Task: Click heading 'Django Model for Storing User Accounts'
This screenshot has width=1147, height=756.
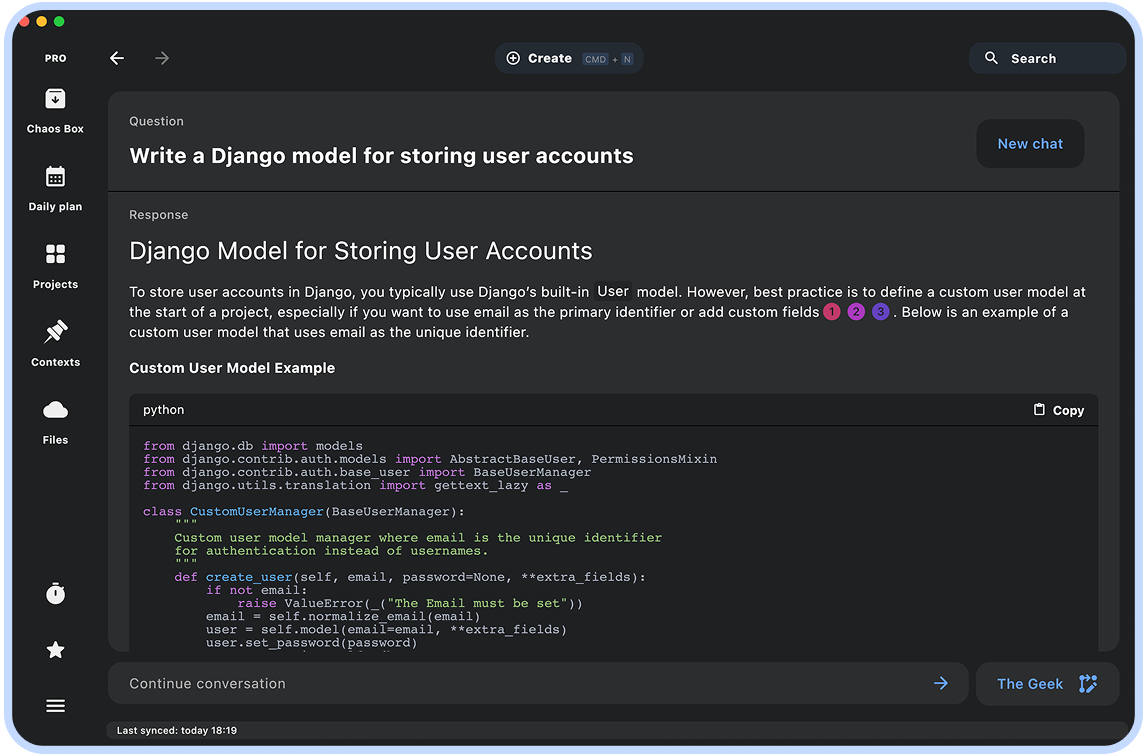Action: click(361, 251)
